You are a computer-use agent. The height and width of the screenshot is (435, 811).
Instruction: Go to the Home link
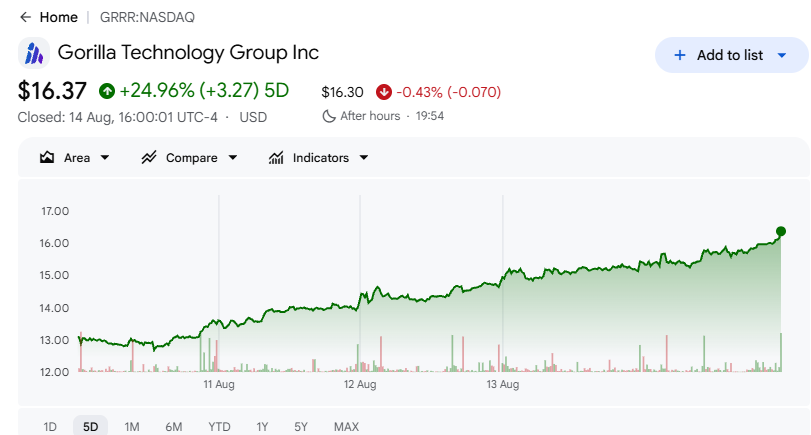pos(58,17)
